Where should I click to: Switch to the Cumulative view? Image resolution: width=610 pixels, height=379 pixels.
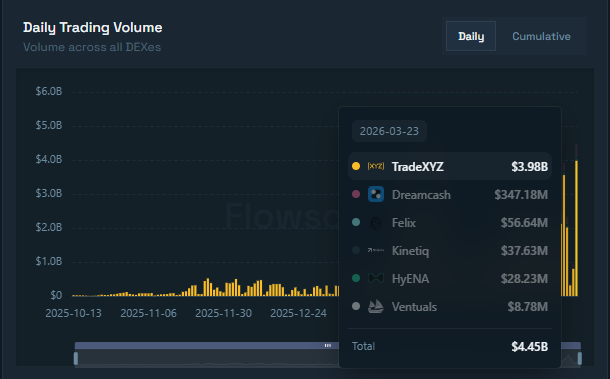tap(541, 36)
